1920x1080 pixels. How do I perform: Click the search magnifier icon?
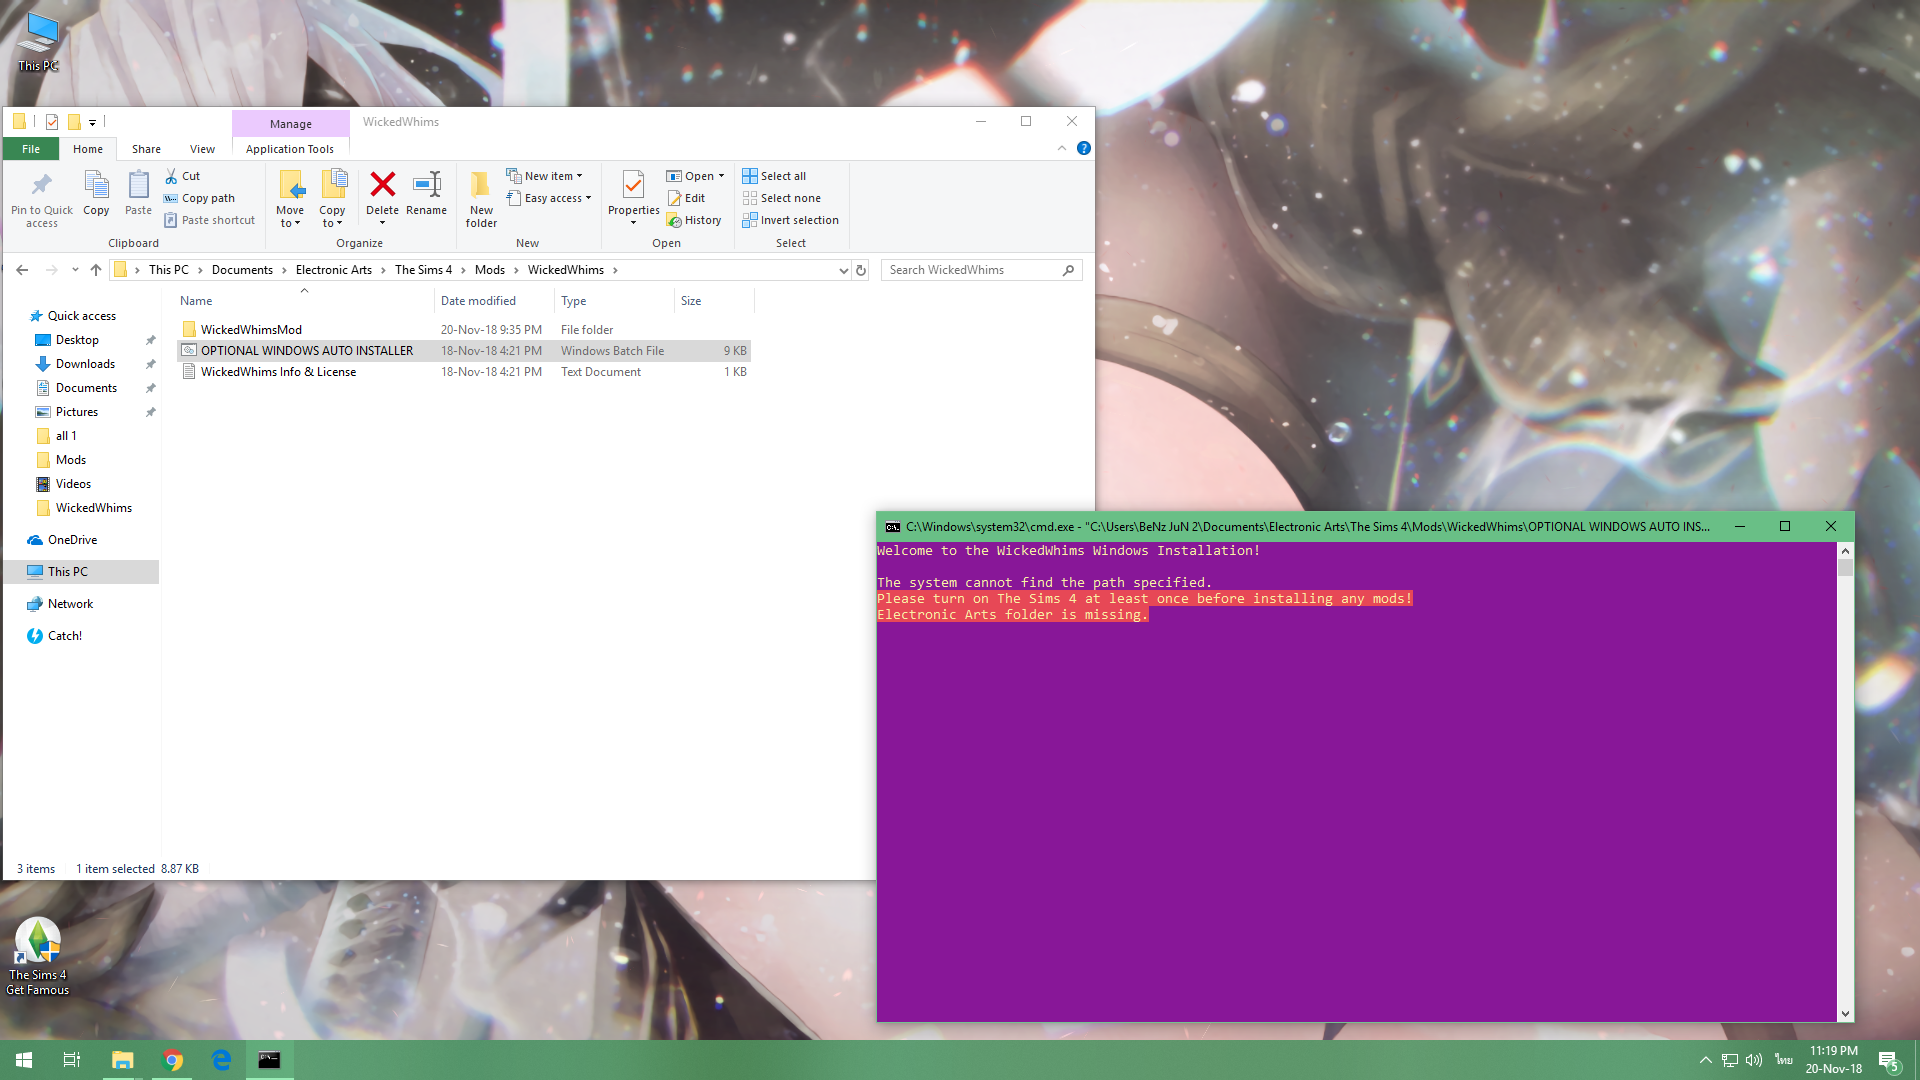pyautogui.click(x=1068, y=270)
